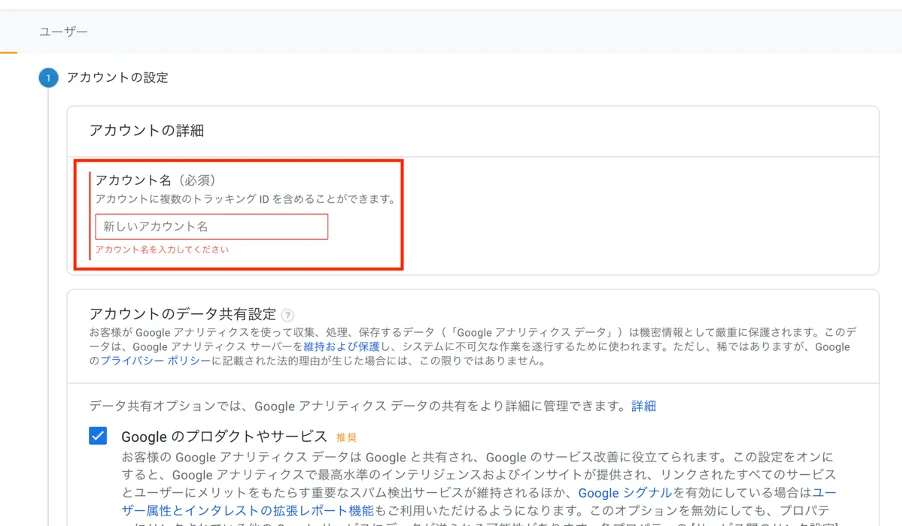Image resolution: width=902 pixels, height=526 pixels.
Task: Click the アカウント名（必須）field label
Action: click(155, 180)
